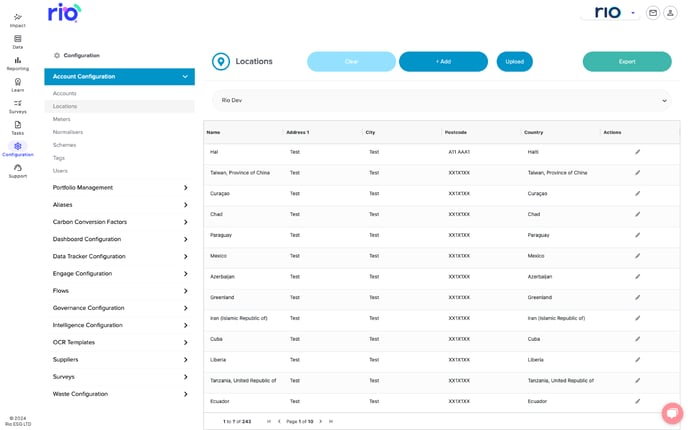
Task: Open the Learn section icon
Action: [18, 85]
